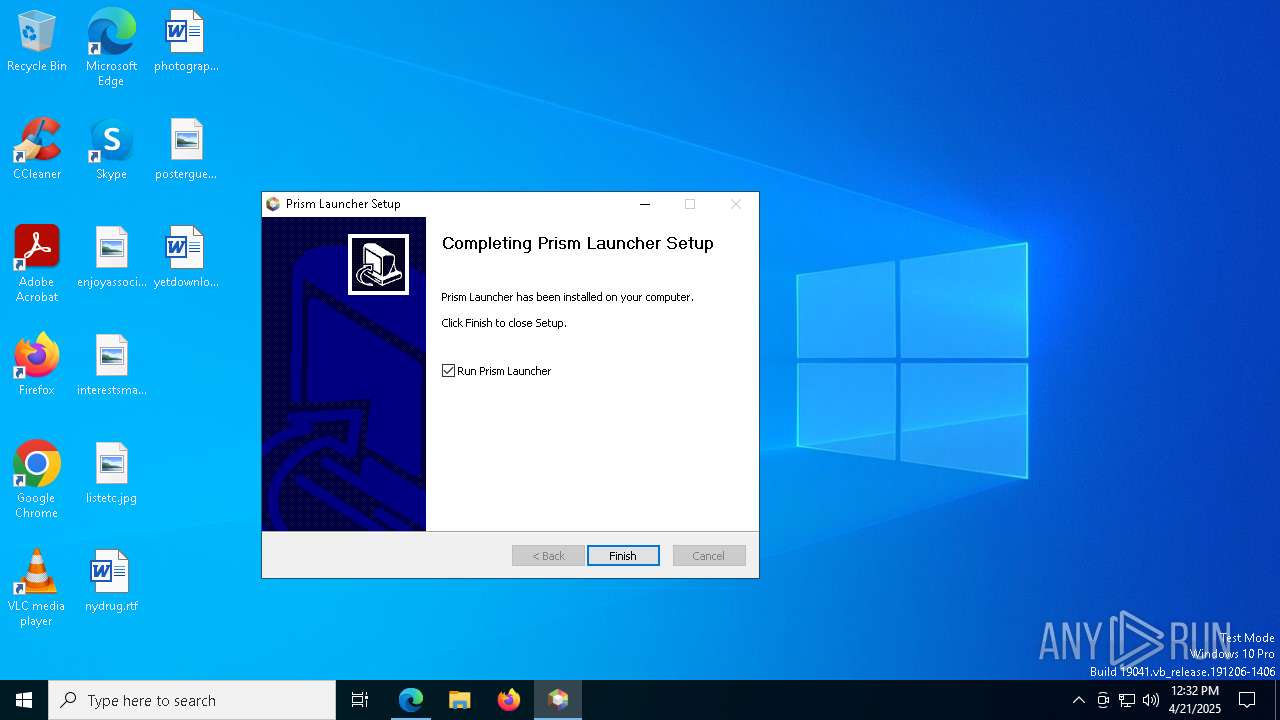Open Task View from taskbar

pyautogui.click(x=360, y=700)
